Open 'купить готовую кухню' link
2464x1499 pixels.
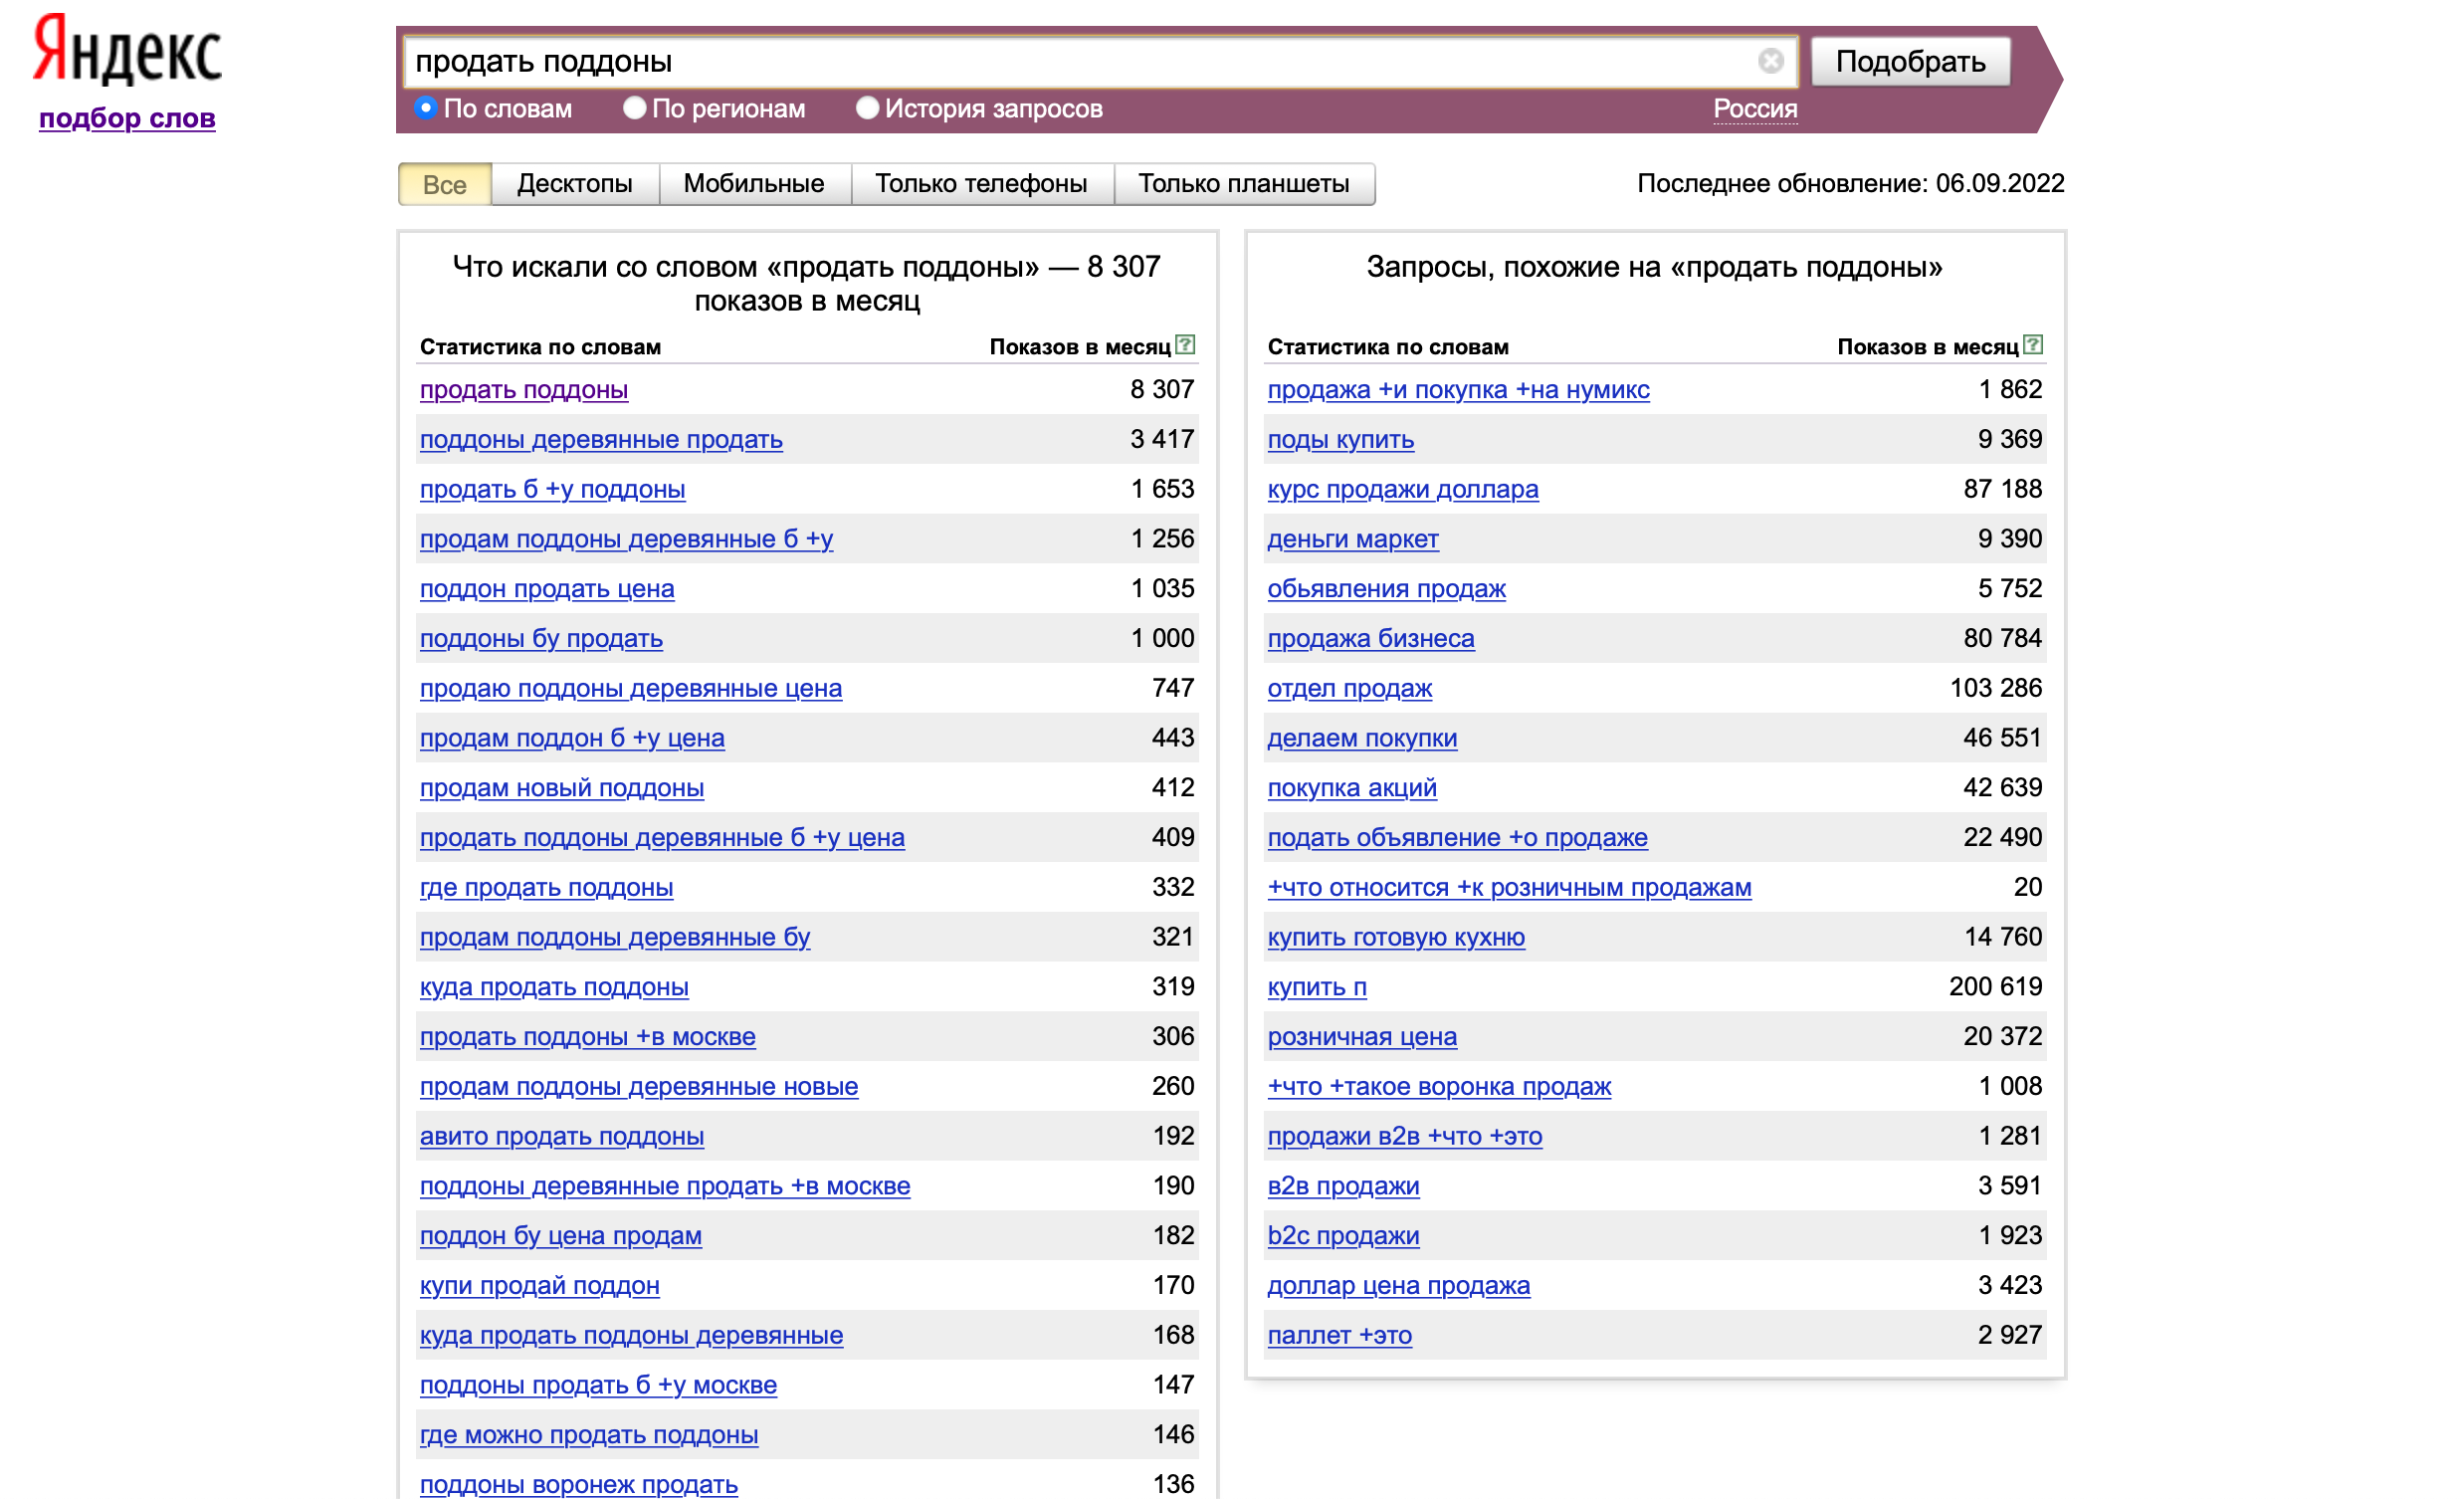click(1397, 938)
